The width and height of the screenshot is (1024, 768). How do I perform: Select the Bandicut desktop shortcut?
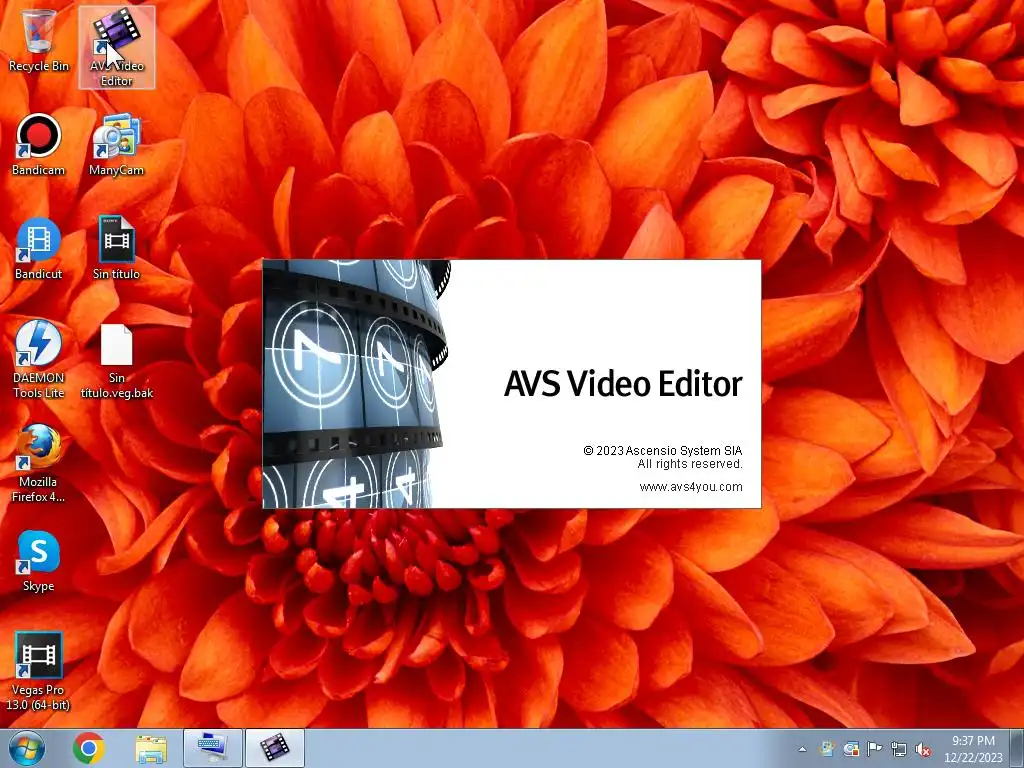pos(39,249)
